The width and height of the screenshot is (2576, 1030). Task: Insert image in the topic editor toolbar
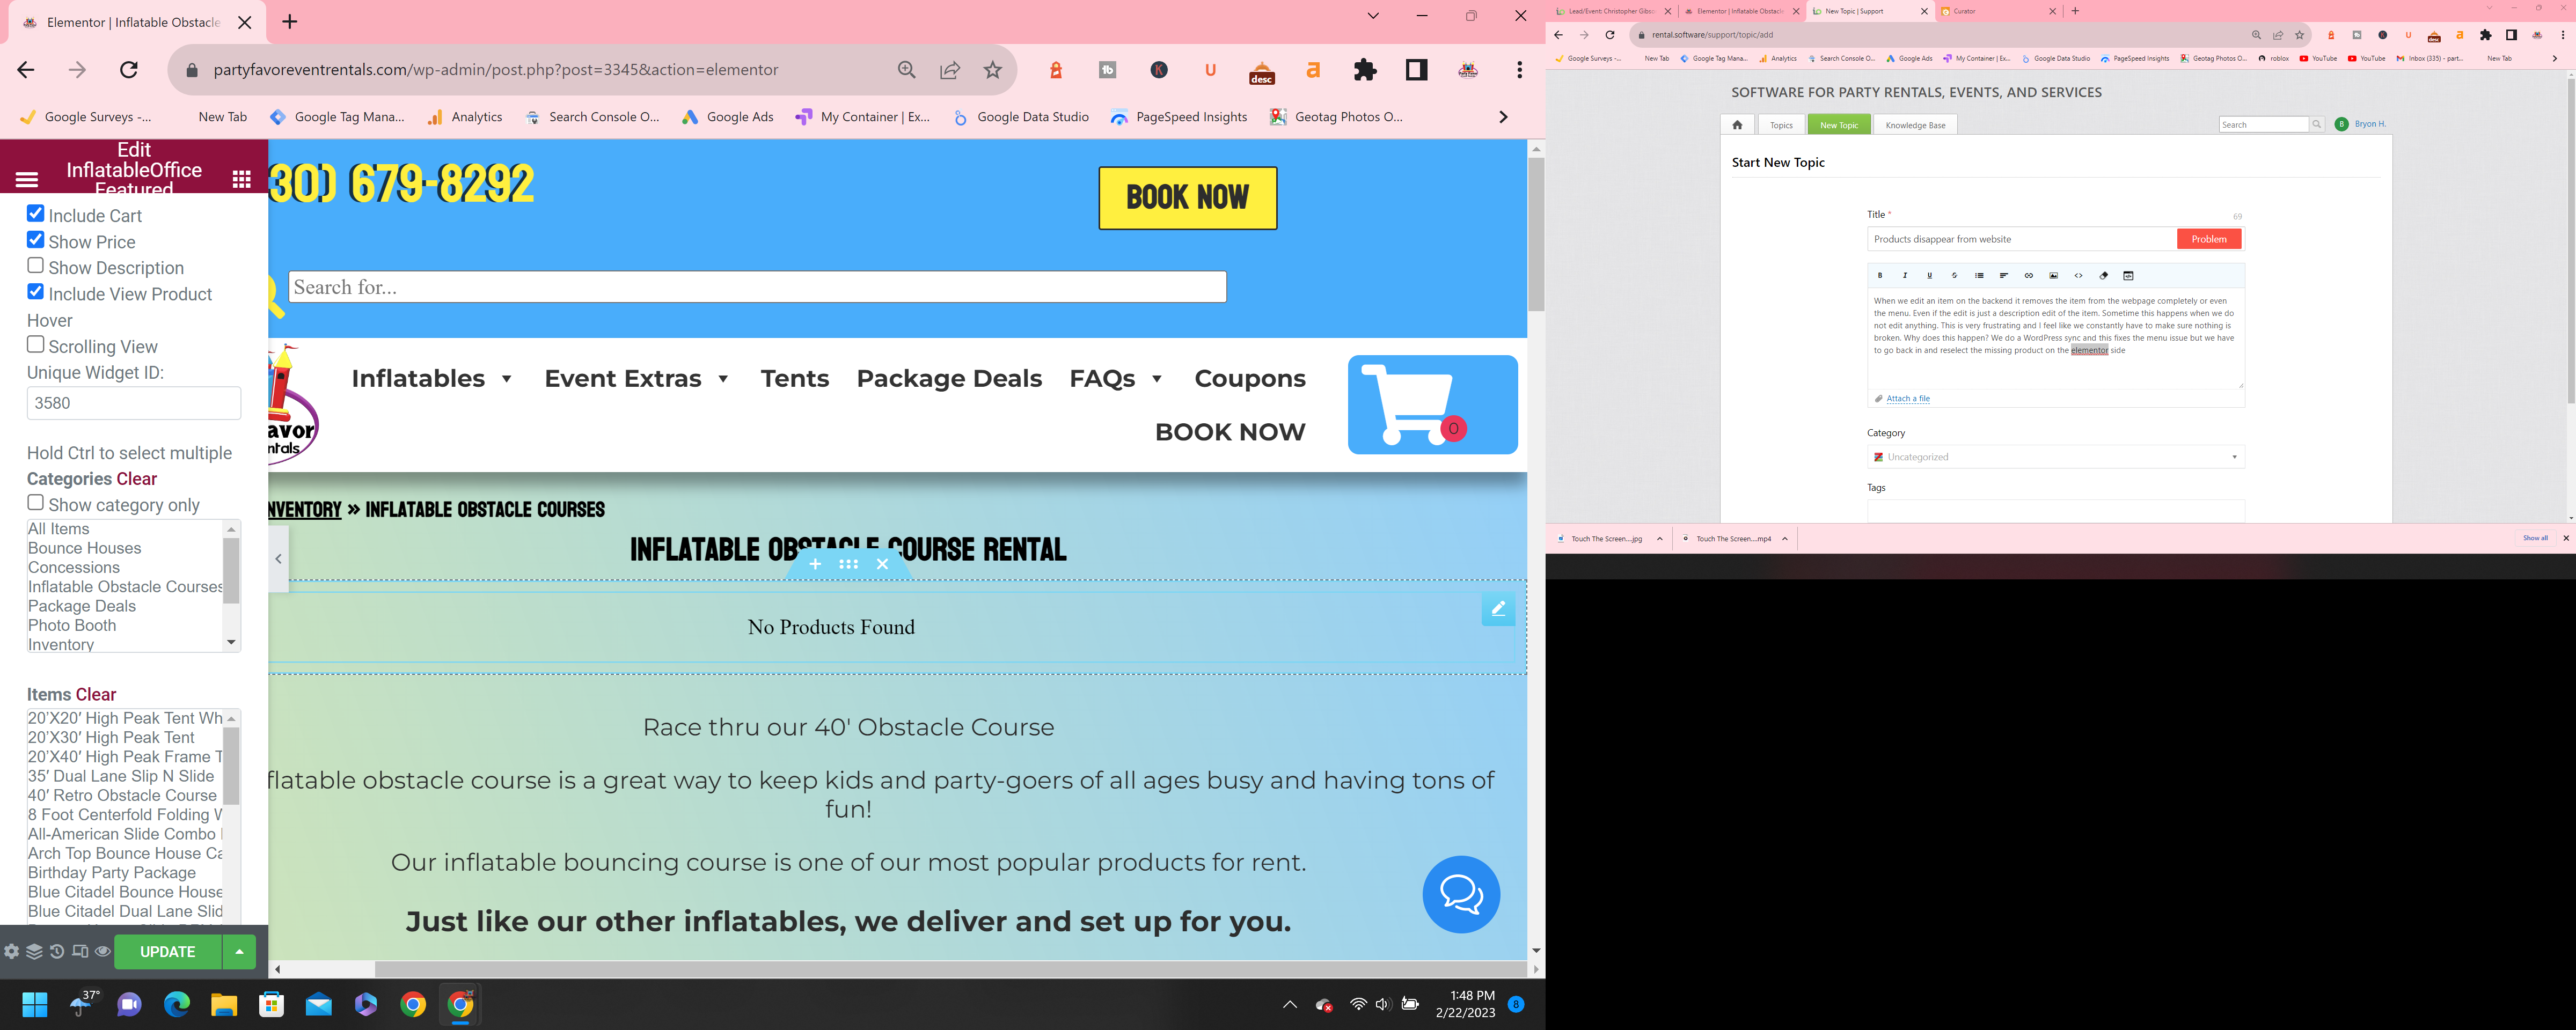point(2053,276)
